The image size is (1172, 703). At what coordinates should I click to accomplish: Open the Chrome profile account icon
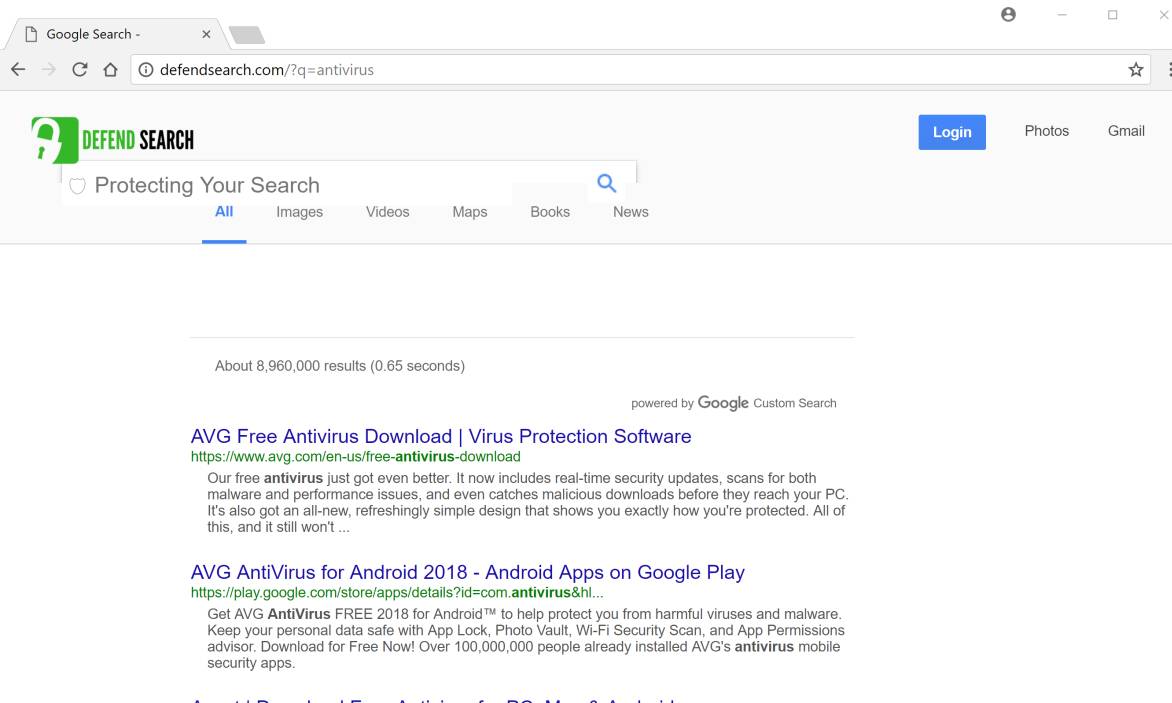tap(1008, 15)
